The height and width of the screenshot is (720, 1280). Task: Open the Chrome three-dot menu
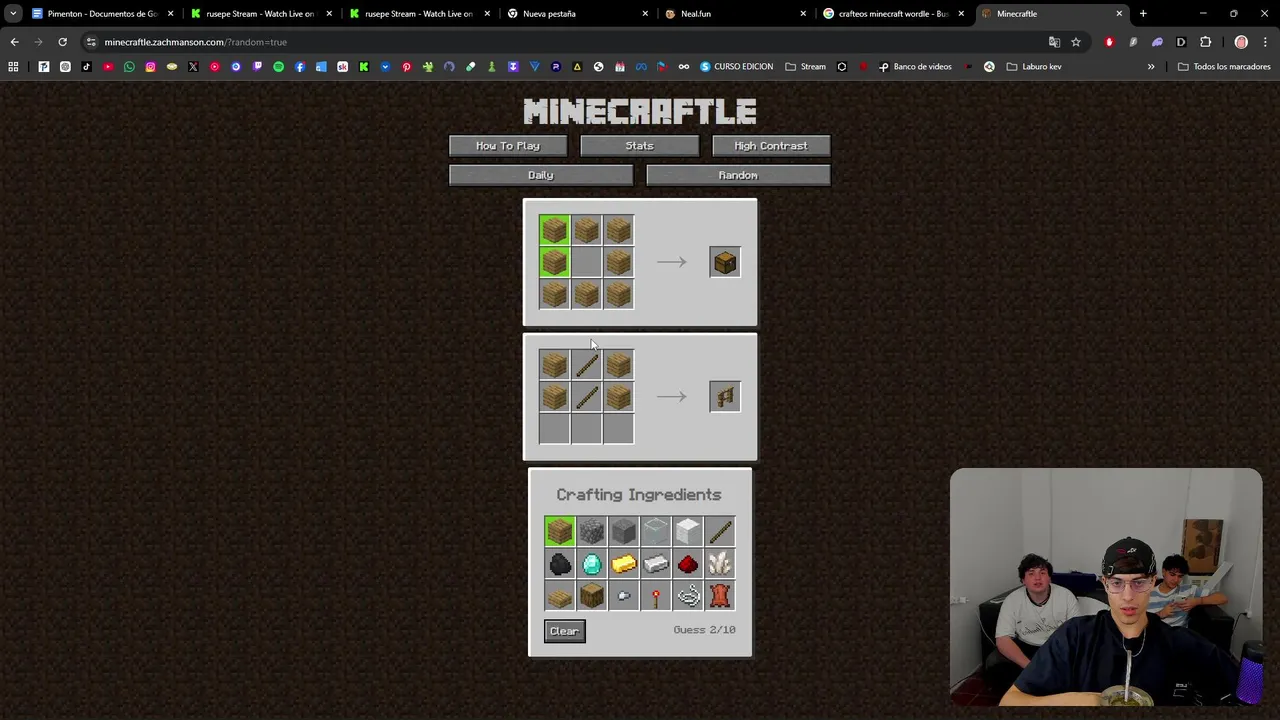coord(1266,42)
